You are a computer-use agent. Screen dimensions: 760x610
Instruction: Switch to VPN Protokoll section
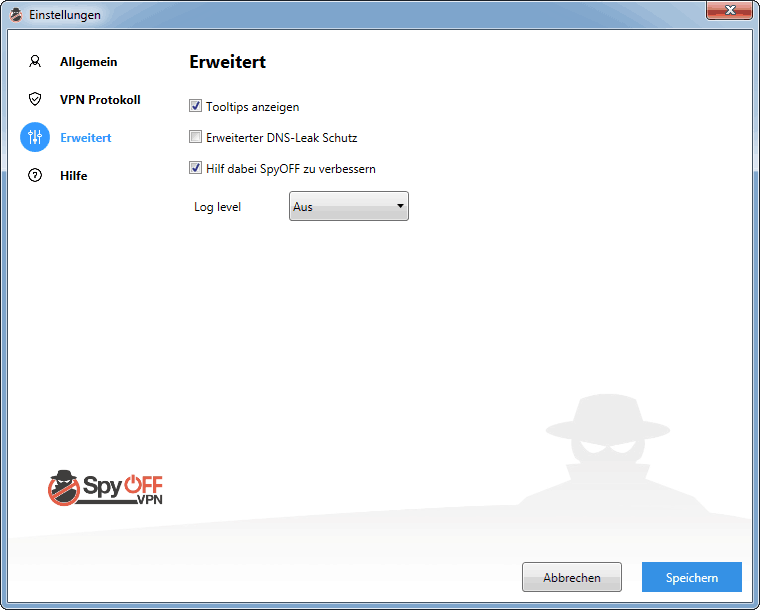100,100
